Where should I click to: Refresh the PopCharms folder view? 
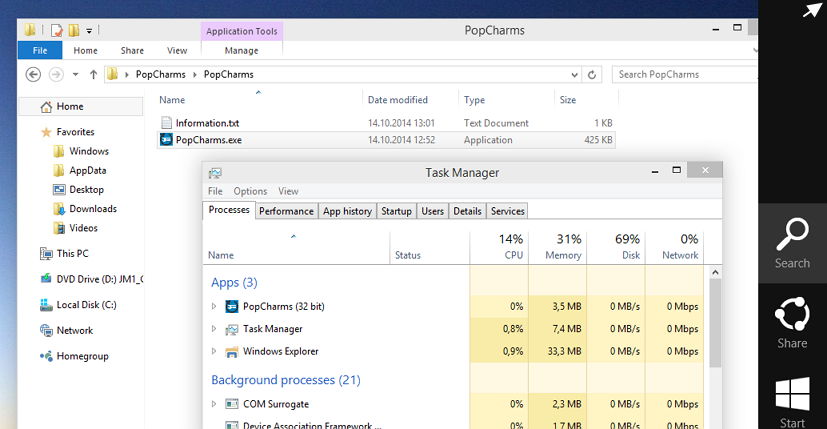(x=592, y=74)
